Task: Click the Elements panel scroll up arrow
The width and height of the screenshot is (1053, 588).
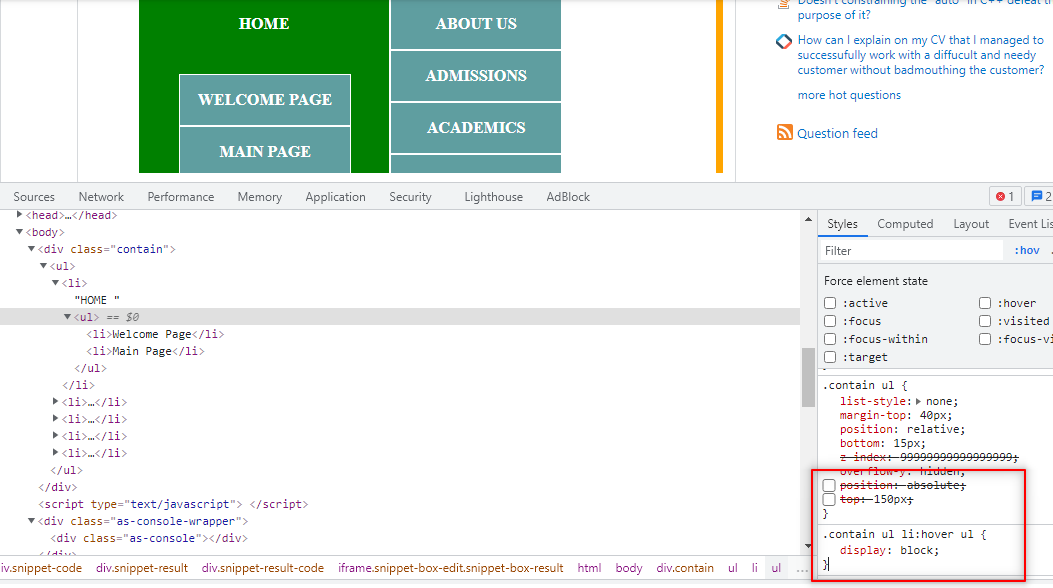Action: point(809,219)
